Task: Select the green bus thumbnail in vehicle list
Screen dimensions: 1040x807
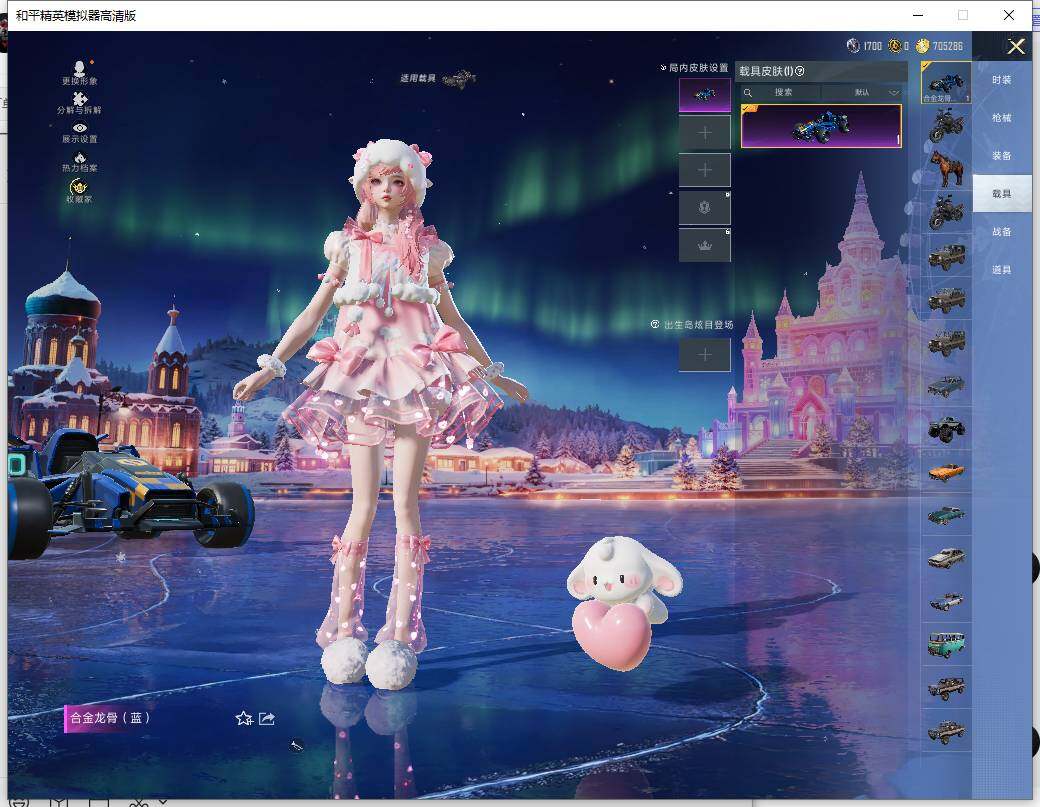Action: click(945, 645)
